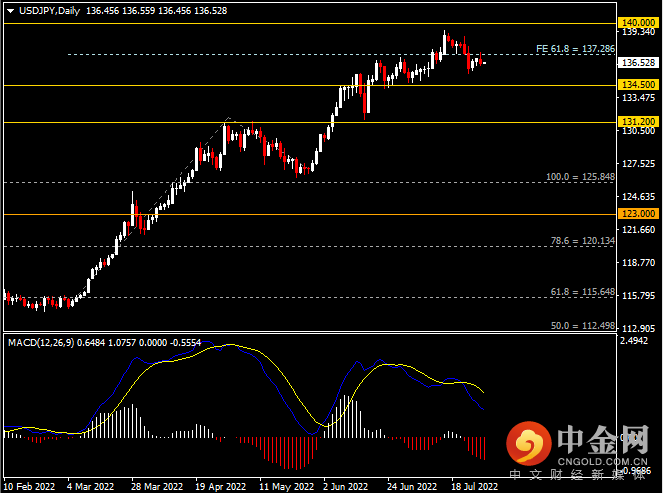This screenshot has width=663, height=493.
Task: Click the 133.475 price scale value
Action: click(638, 98)
